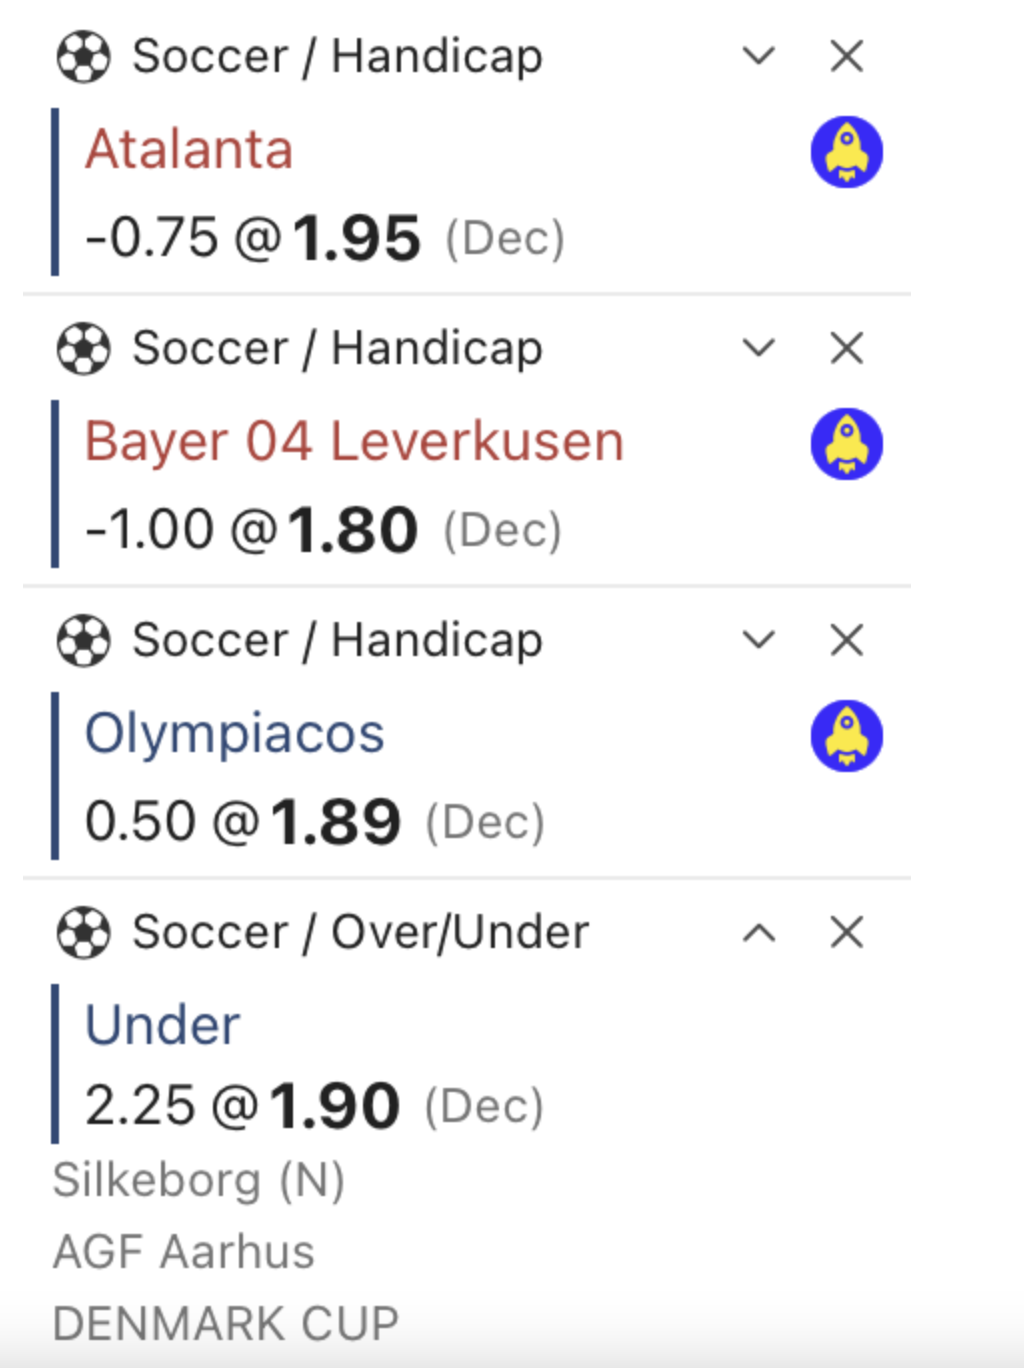
Task: Click the rocket boost icon for Bayer 04 Leverkusen
Action: (x=846, y=444)
